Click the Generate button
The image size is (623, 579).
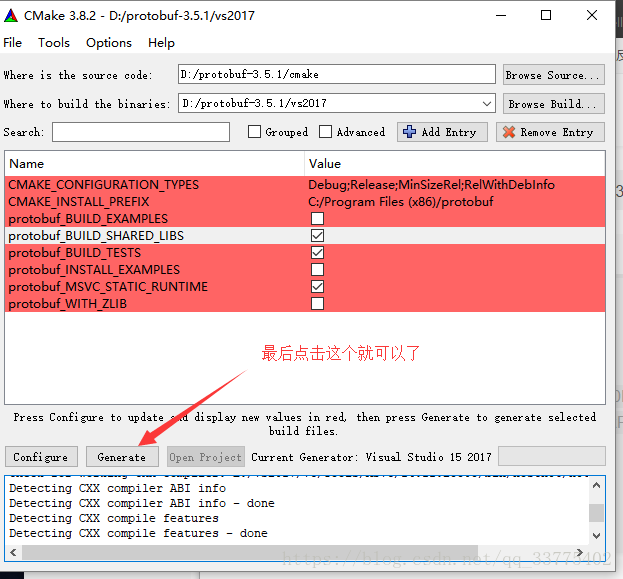[x=122, y=457]
